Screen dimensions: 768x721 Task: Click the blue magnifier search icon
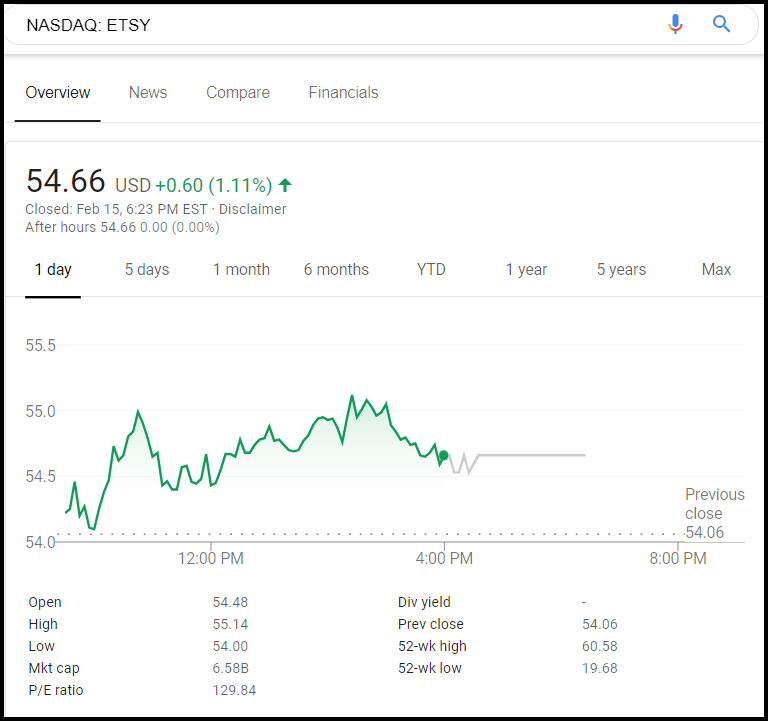pos(721,24)
